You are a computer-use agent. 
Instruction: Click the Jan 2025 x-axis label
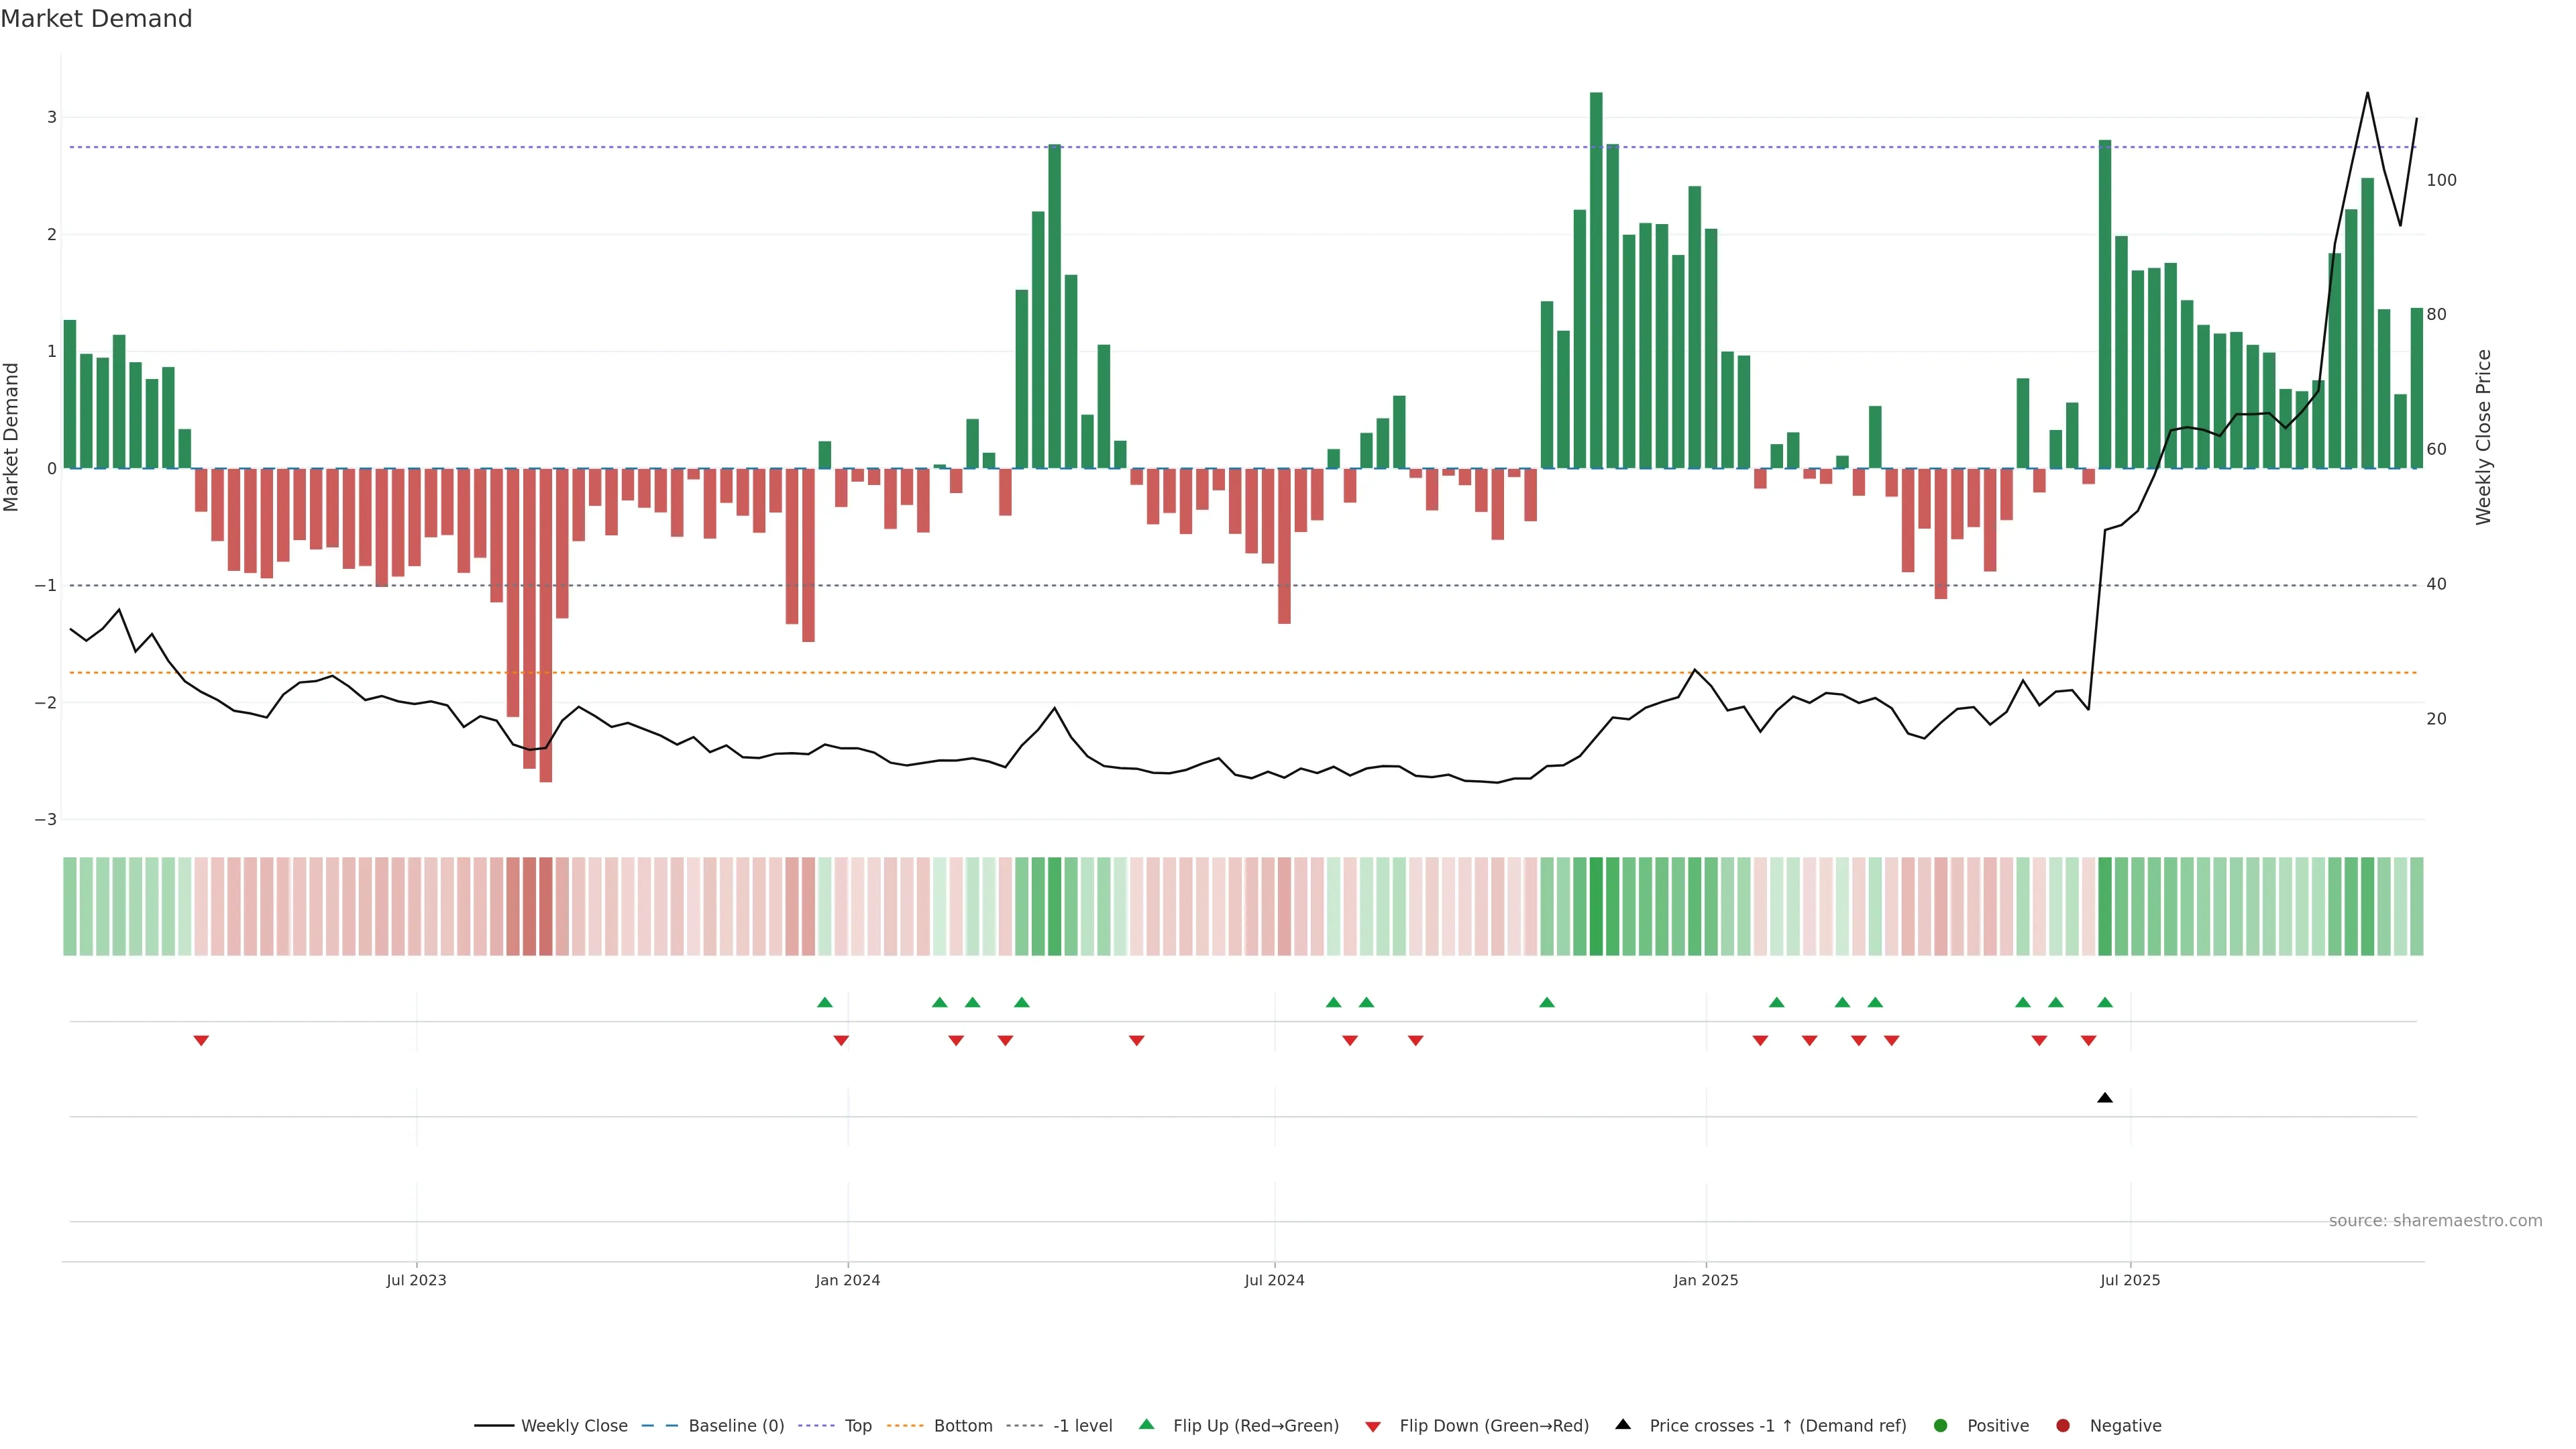pos(1705,1280)
